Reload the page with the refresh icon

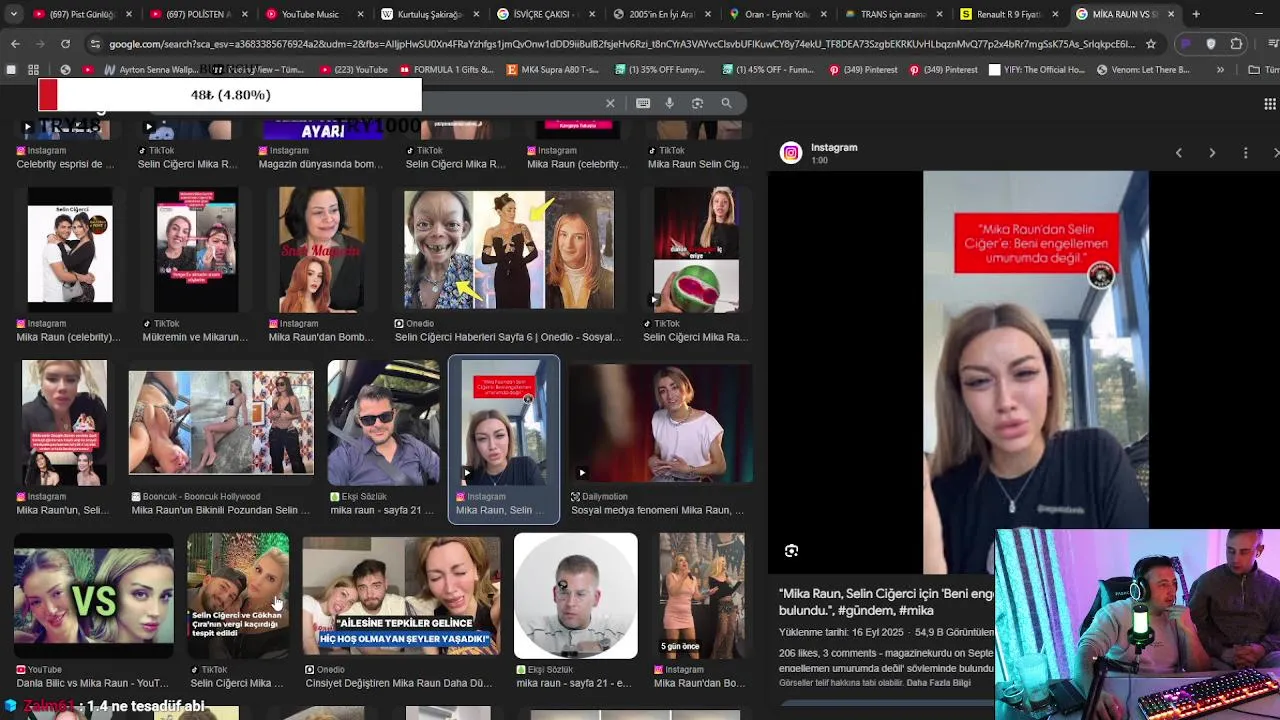click(x=65, y=44)
